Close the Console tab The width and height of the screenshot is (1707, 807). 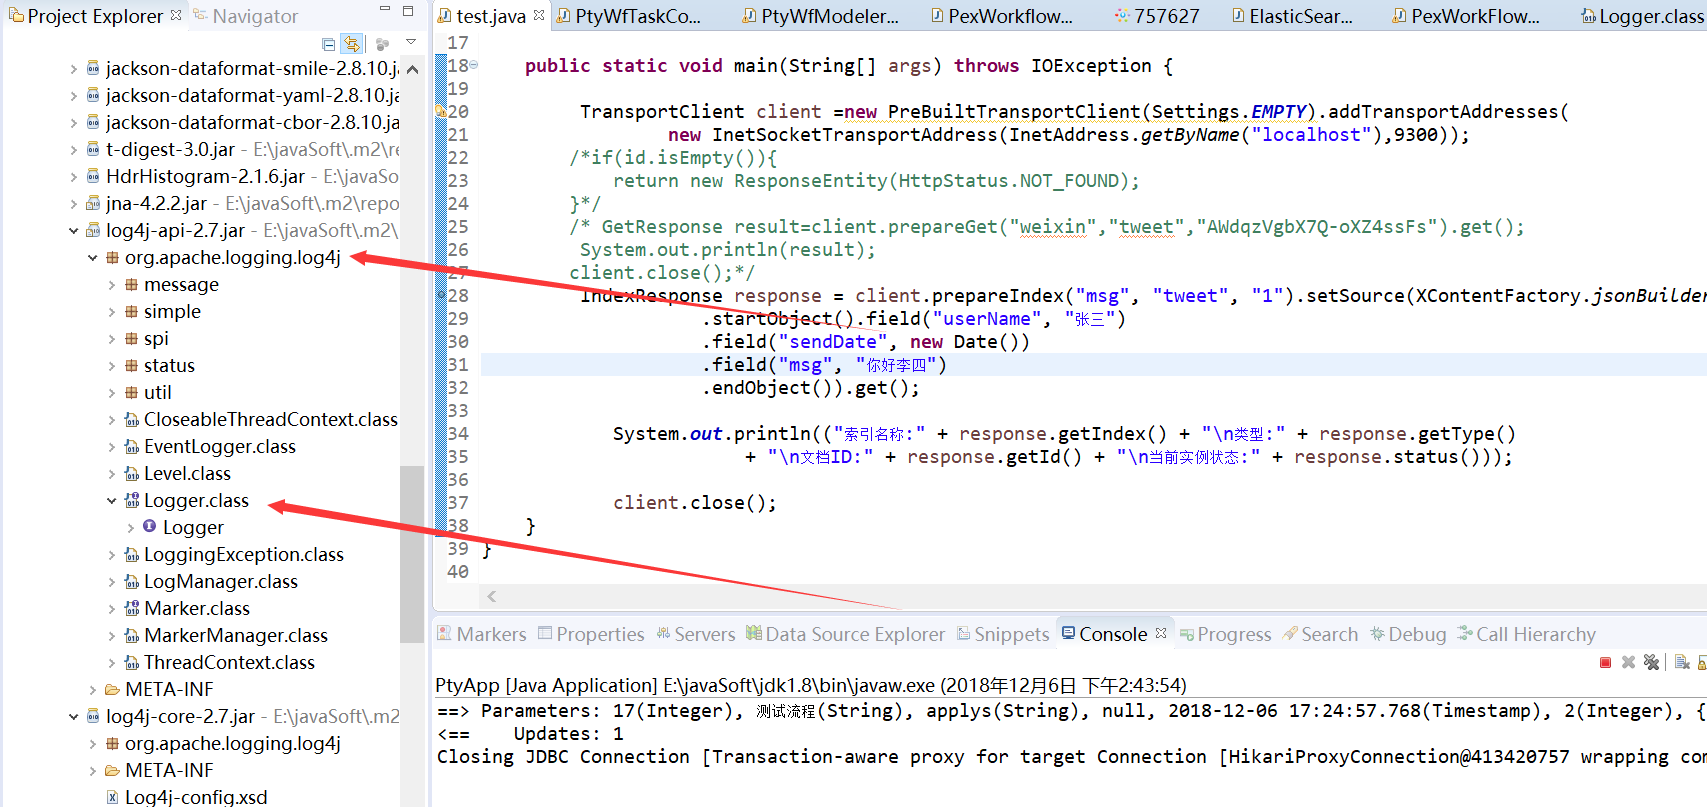point(1161,633)
